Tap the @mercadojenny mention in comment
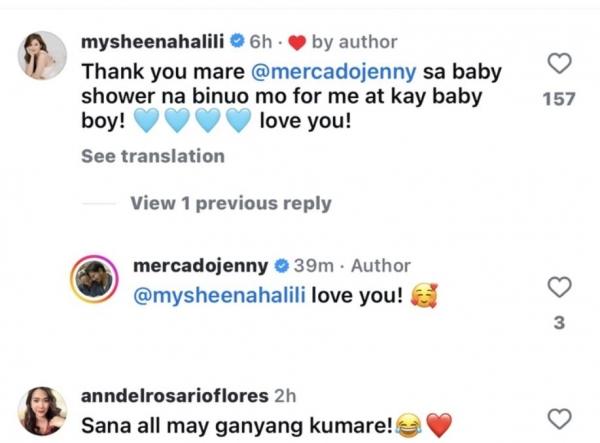The image size is (600, 443). coord(334,72)
